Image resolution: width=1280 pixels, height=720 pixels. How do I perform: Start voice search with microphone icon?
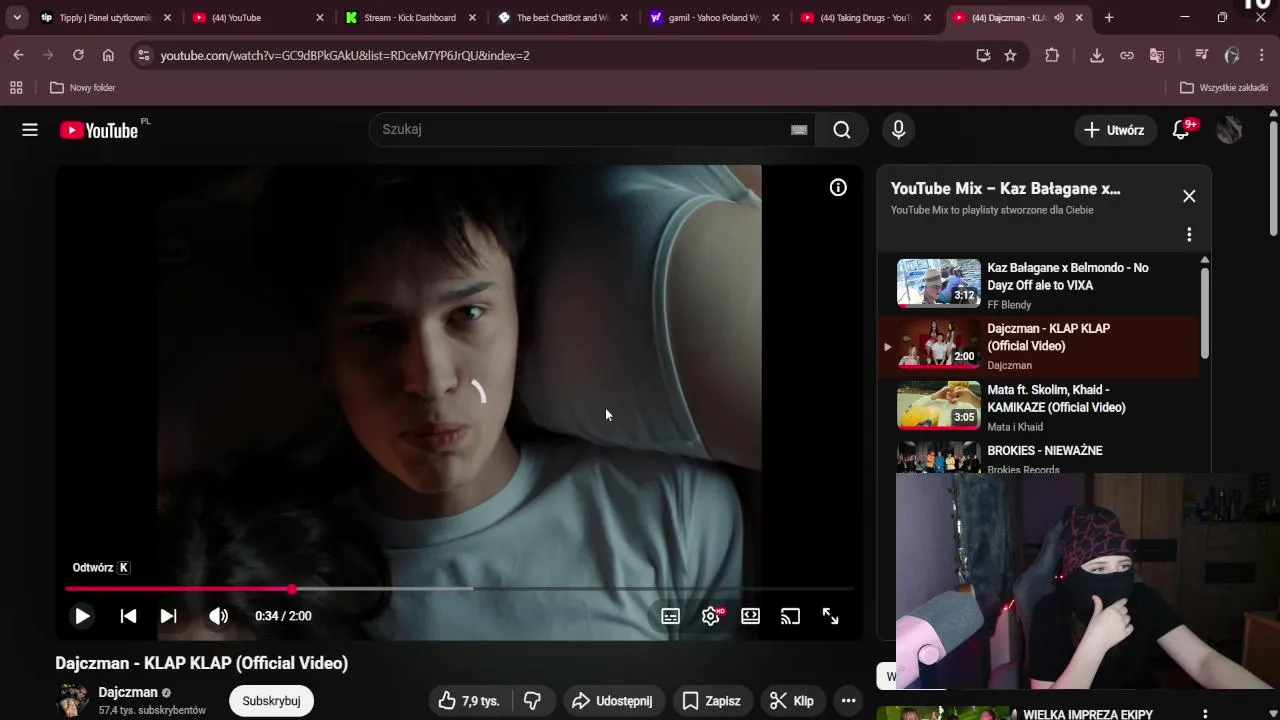(x=898, y=130)
